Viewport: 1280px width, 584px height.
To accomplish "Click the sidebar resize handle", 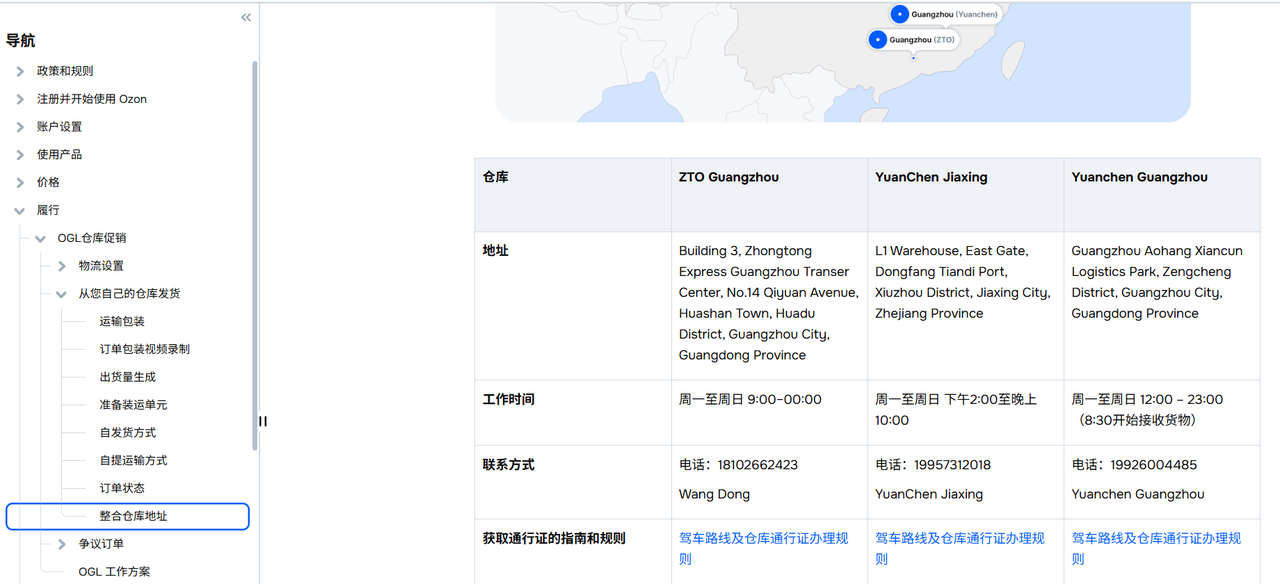I will 263,421.
